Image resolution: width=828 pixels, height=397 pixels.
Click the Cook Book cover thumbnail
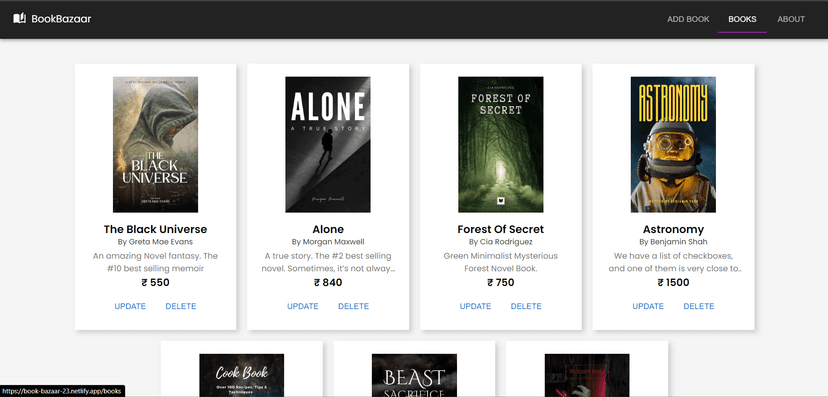click(x=241, y=375)
